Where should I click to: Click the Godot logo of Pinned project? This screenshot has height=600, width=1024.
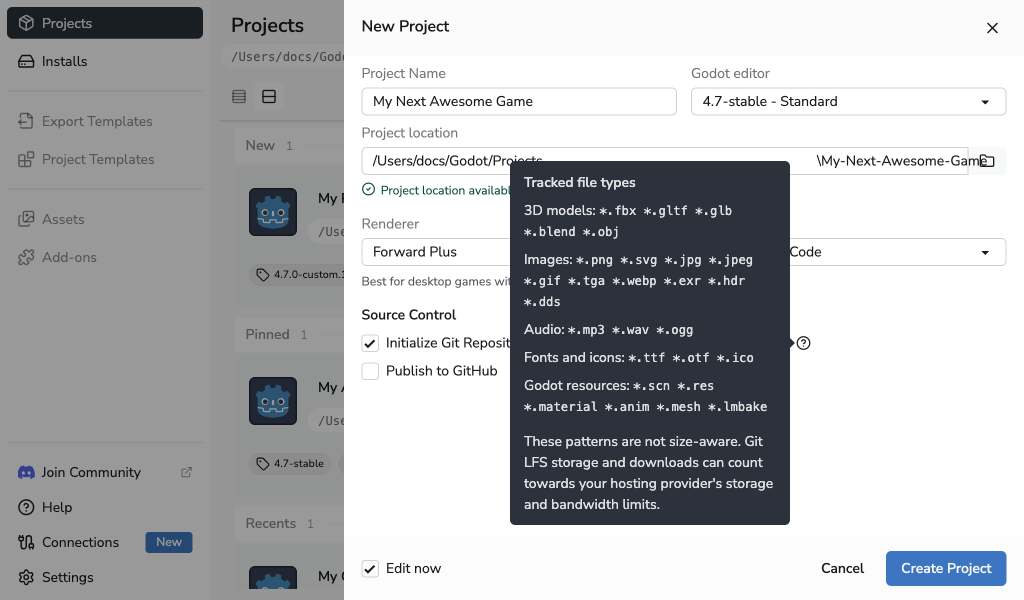[x=273, y=401]
